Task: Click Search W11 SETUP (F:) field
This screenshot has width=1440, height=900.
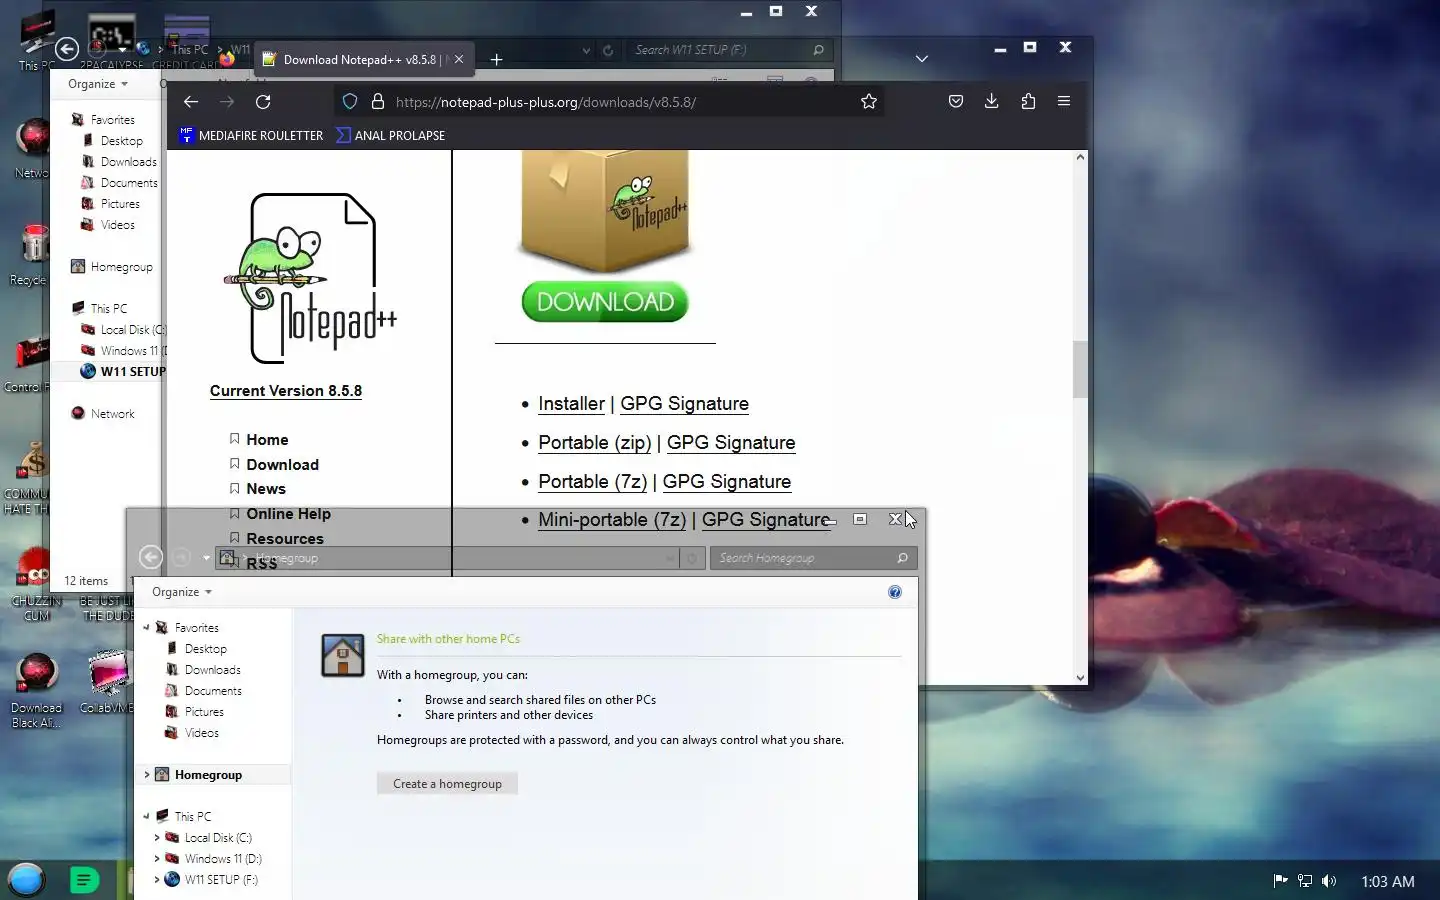Action: (730, 50)
